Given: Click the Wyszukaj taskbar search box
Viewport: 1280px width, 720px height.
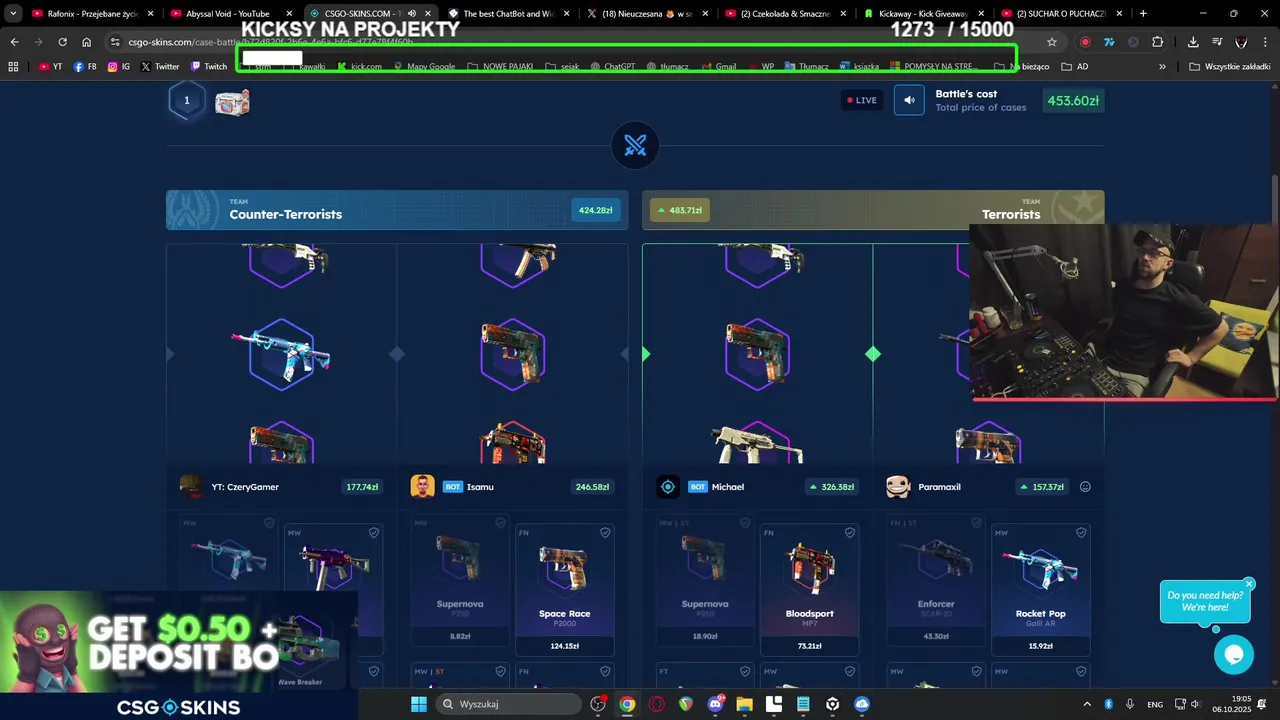Looking at the screenshot, I should tap(508, 704).
